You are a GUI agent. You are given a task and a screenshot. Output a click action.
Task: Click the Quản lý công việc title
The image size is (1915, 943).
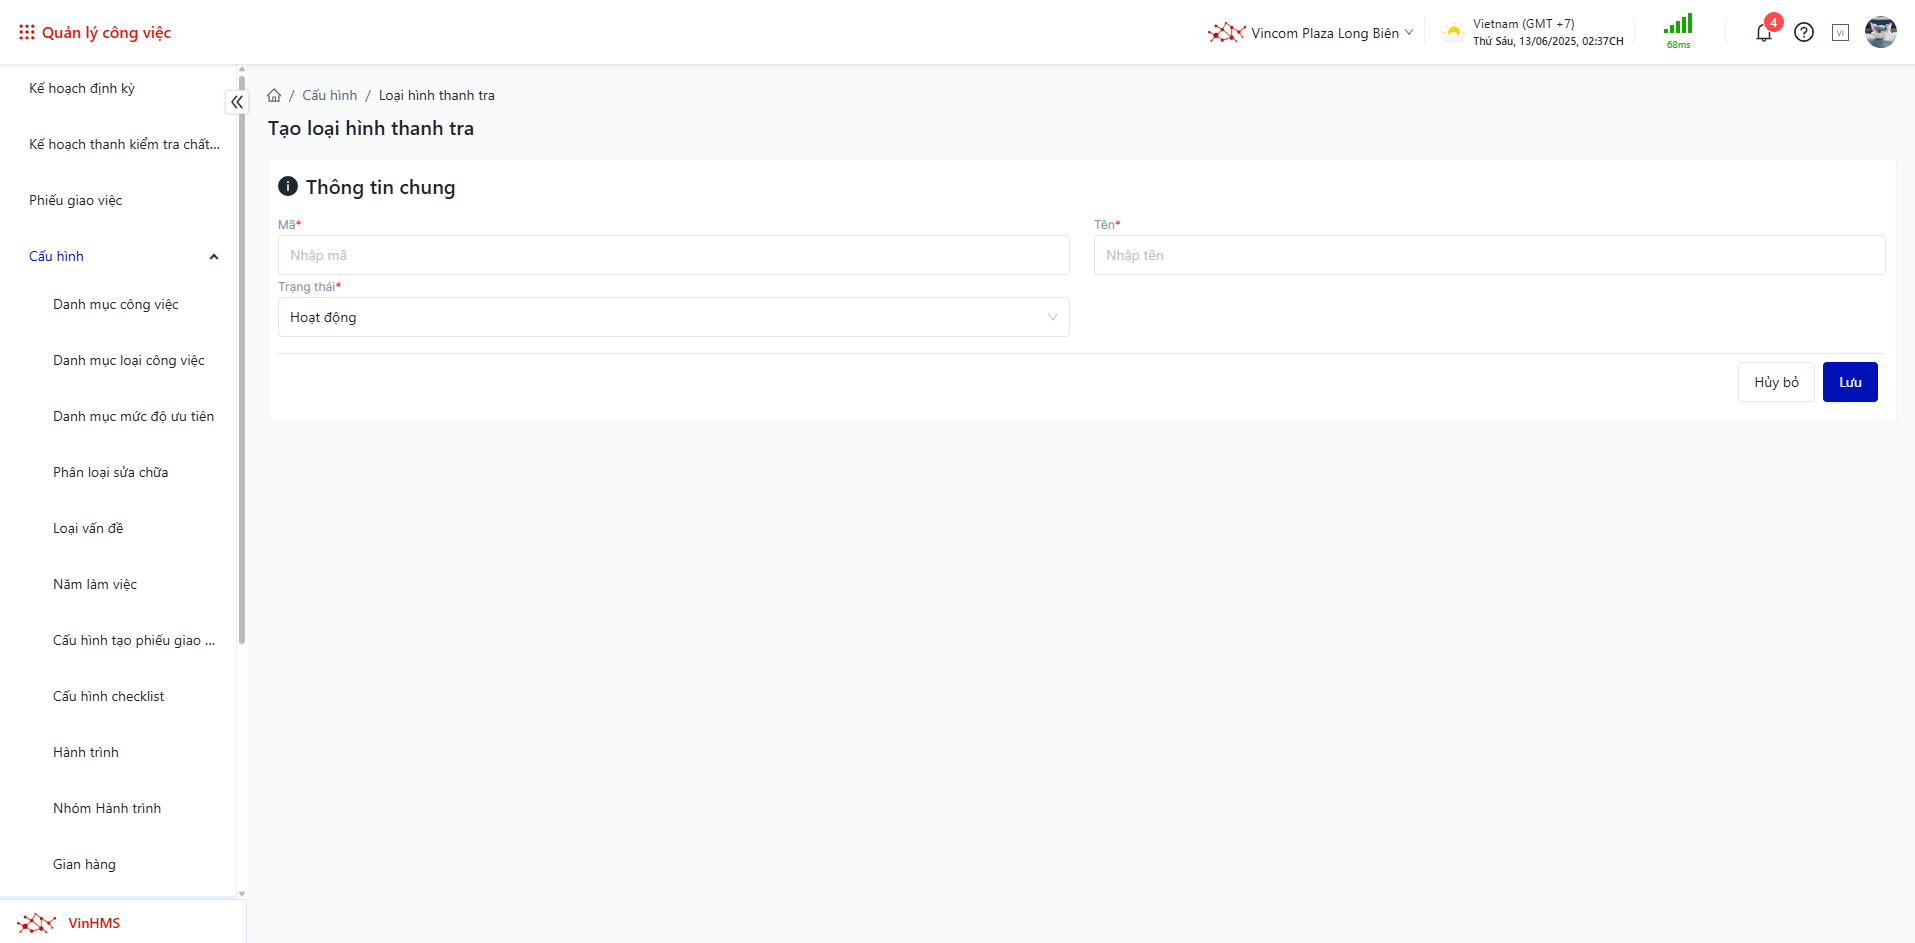coord(107,33)
